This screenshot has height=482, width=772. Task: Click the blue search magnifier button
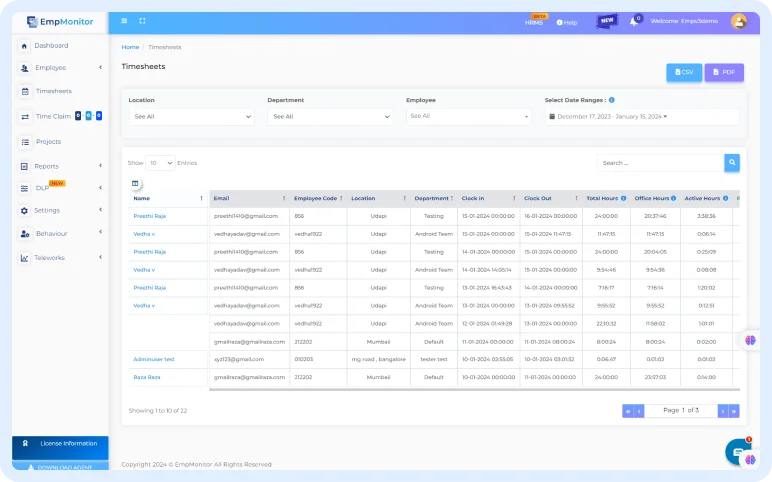pos(732,162)
